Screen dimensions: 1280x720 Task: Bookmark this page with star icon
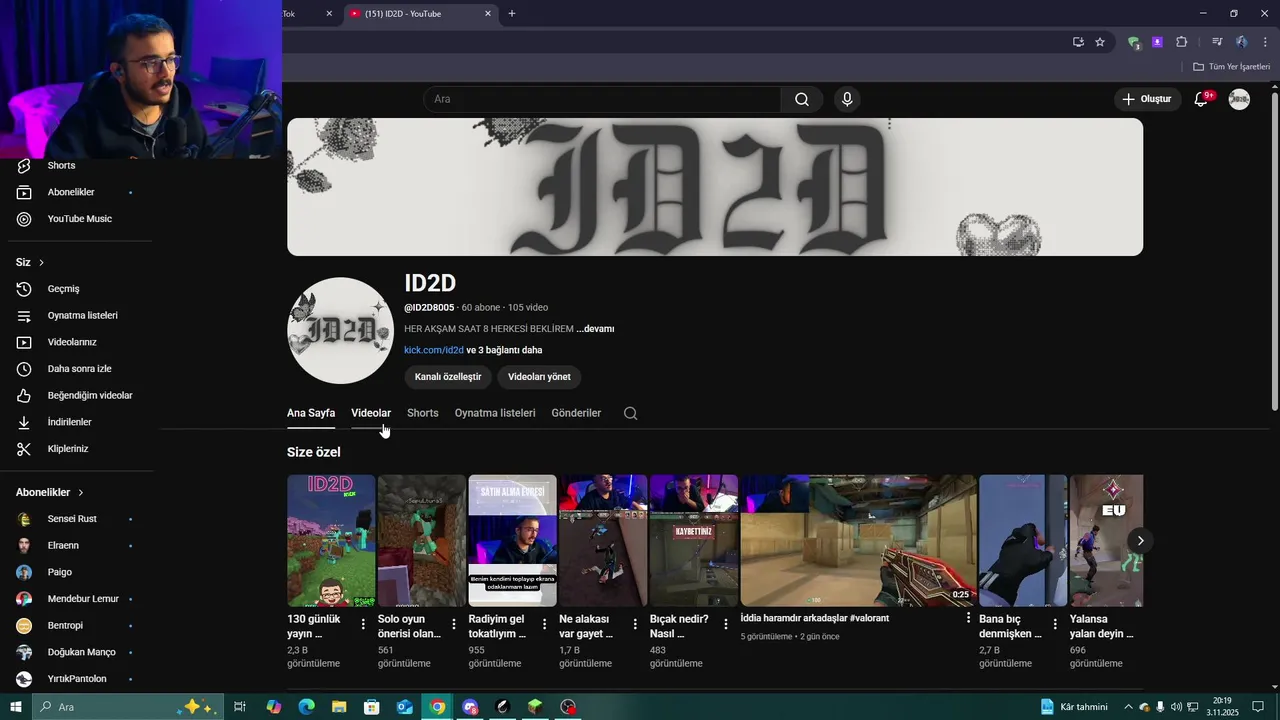tap(1100, 42)
